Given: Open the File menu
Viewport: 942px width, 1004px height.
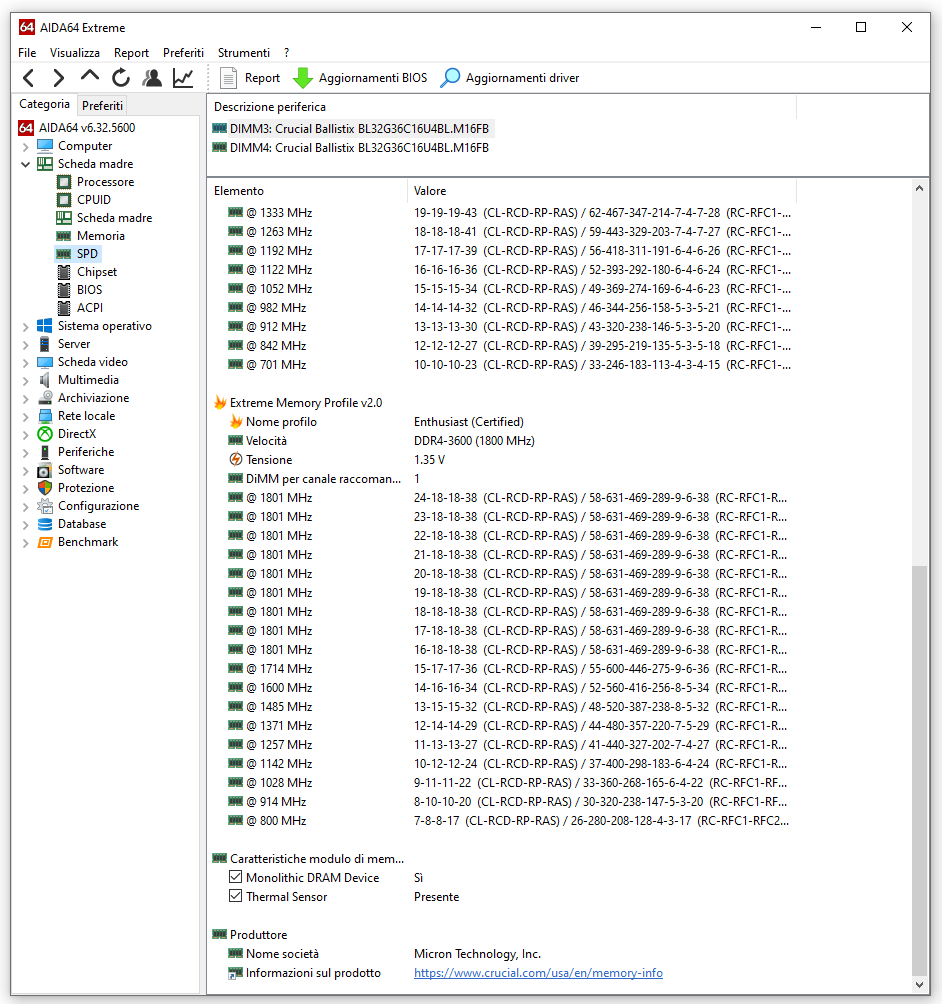Looking at the screenshot, I should pyautogui.click(x=27, y=53).
